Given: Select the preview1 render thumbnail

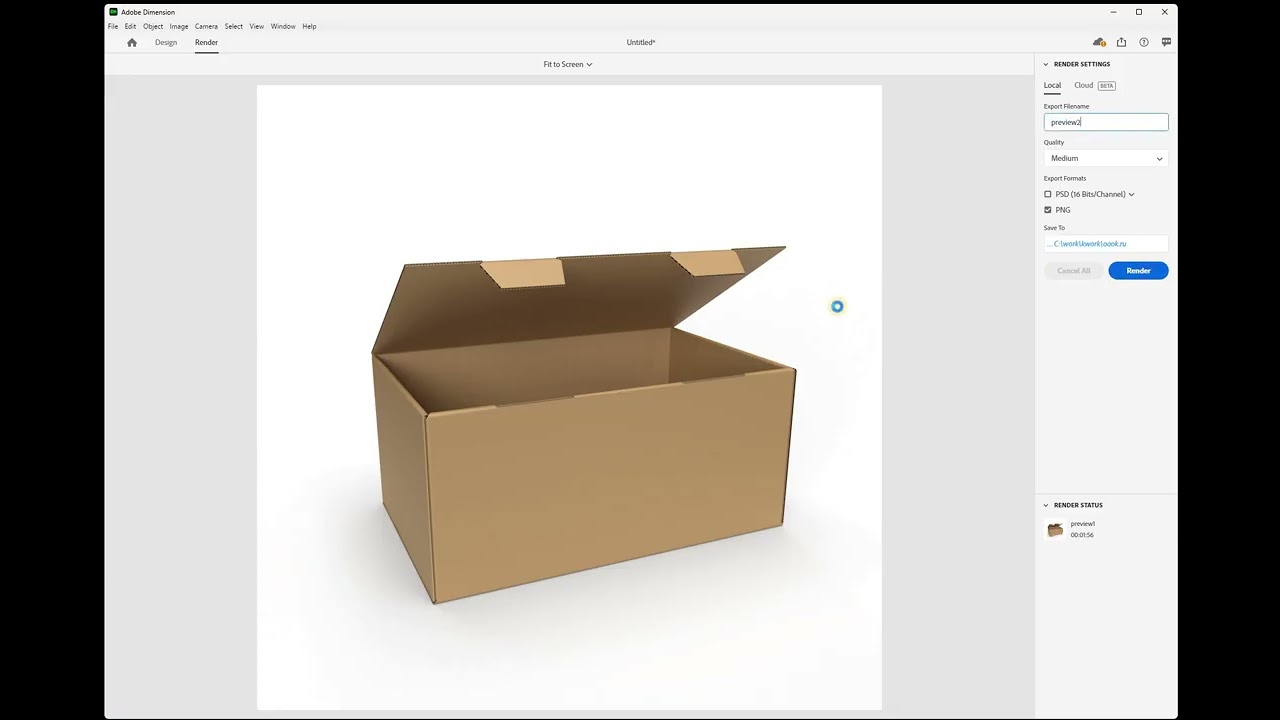Looking at the screenshot, I should [x=1055, y=530].
